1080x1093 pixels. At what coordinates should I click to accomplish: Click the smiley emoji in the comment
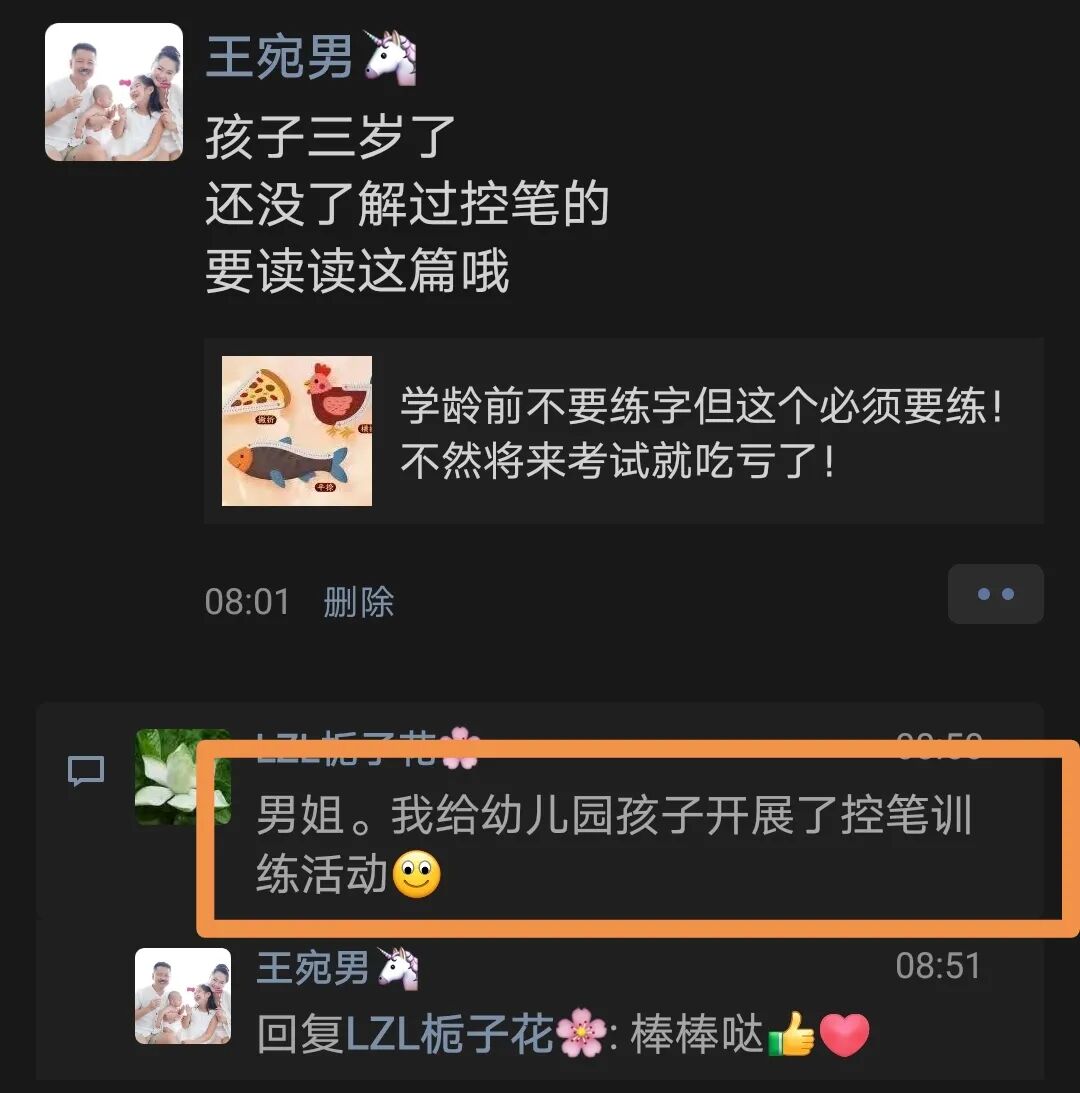point(417,874)
